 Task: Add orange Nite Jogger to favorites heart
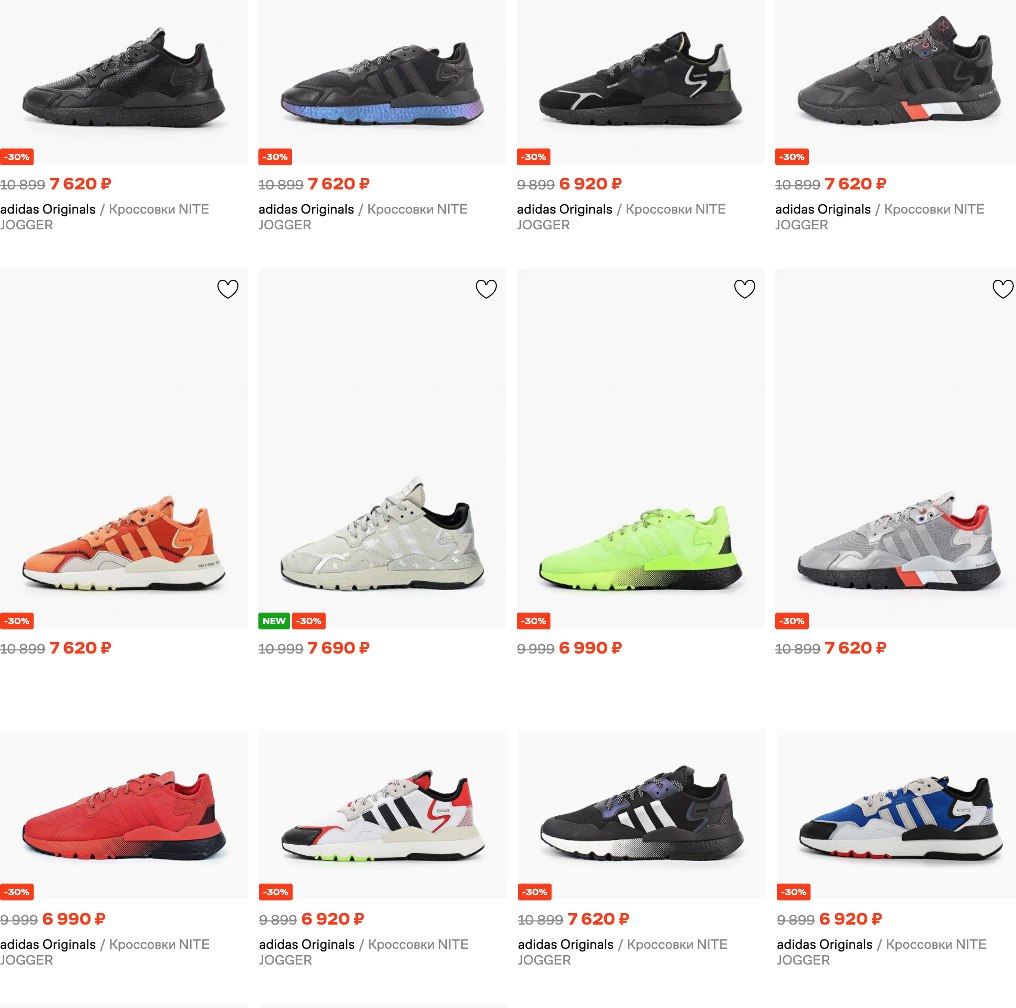click(227, 289)
